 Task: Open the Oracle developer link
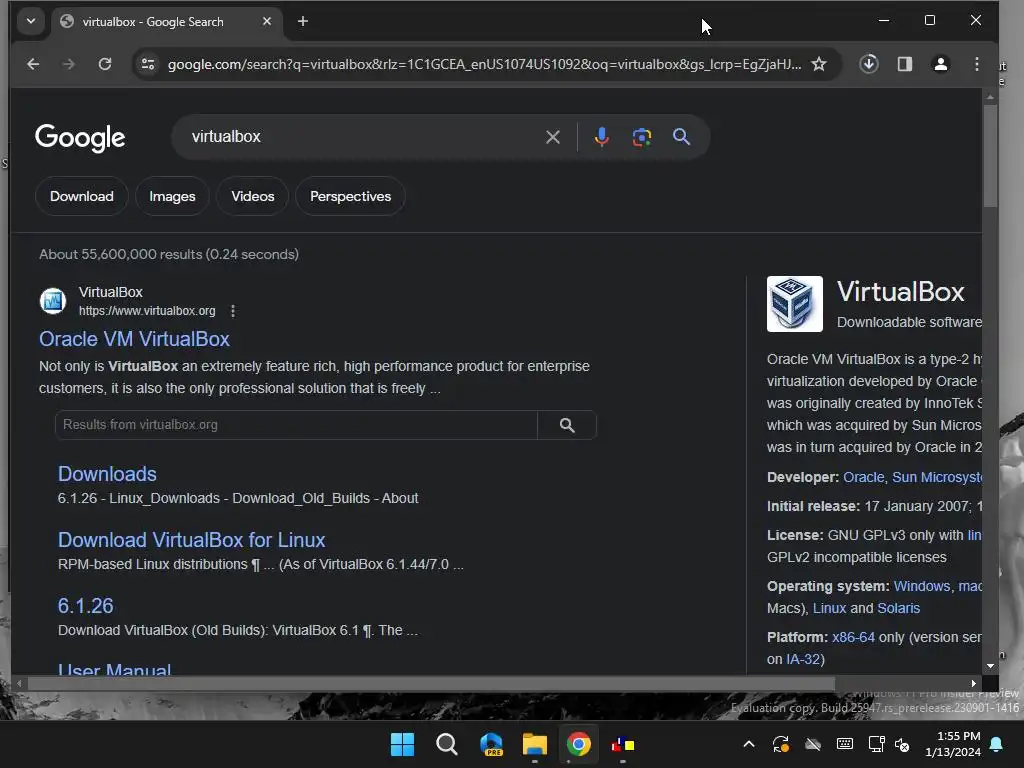[863, 477]
